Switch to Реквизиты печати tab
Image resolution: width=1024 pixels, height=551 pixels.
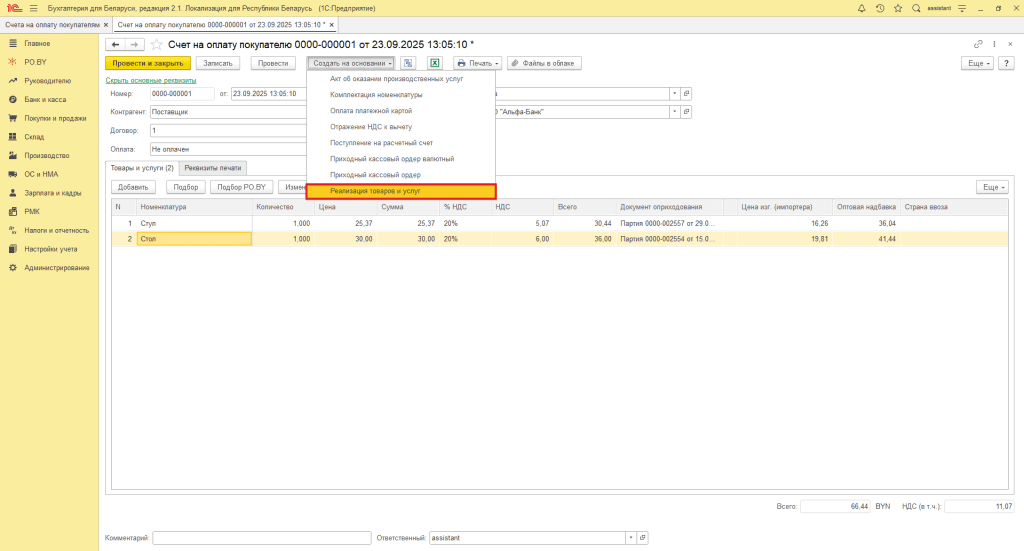[x=214, y=168]
